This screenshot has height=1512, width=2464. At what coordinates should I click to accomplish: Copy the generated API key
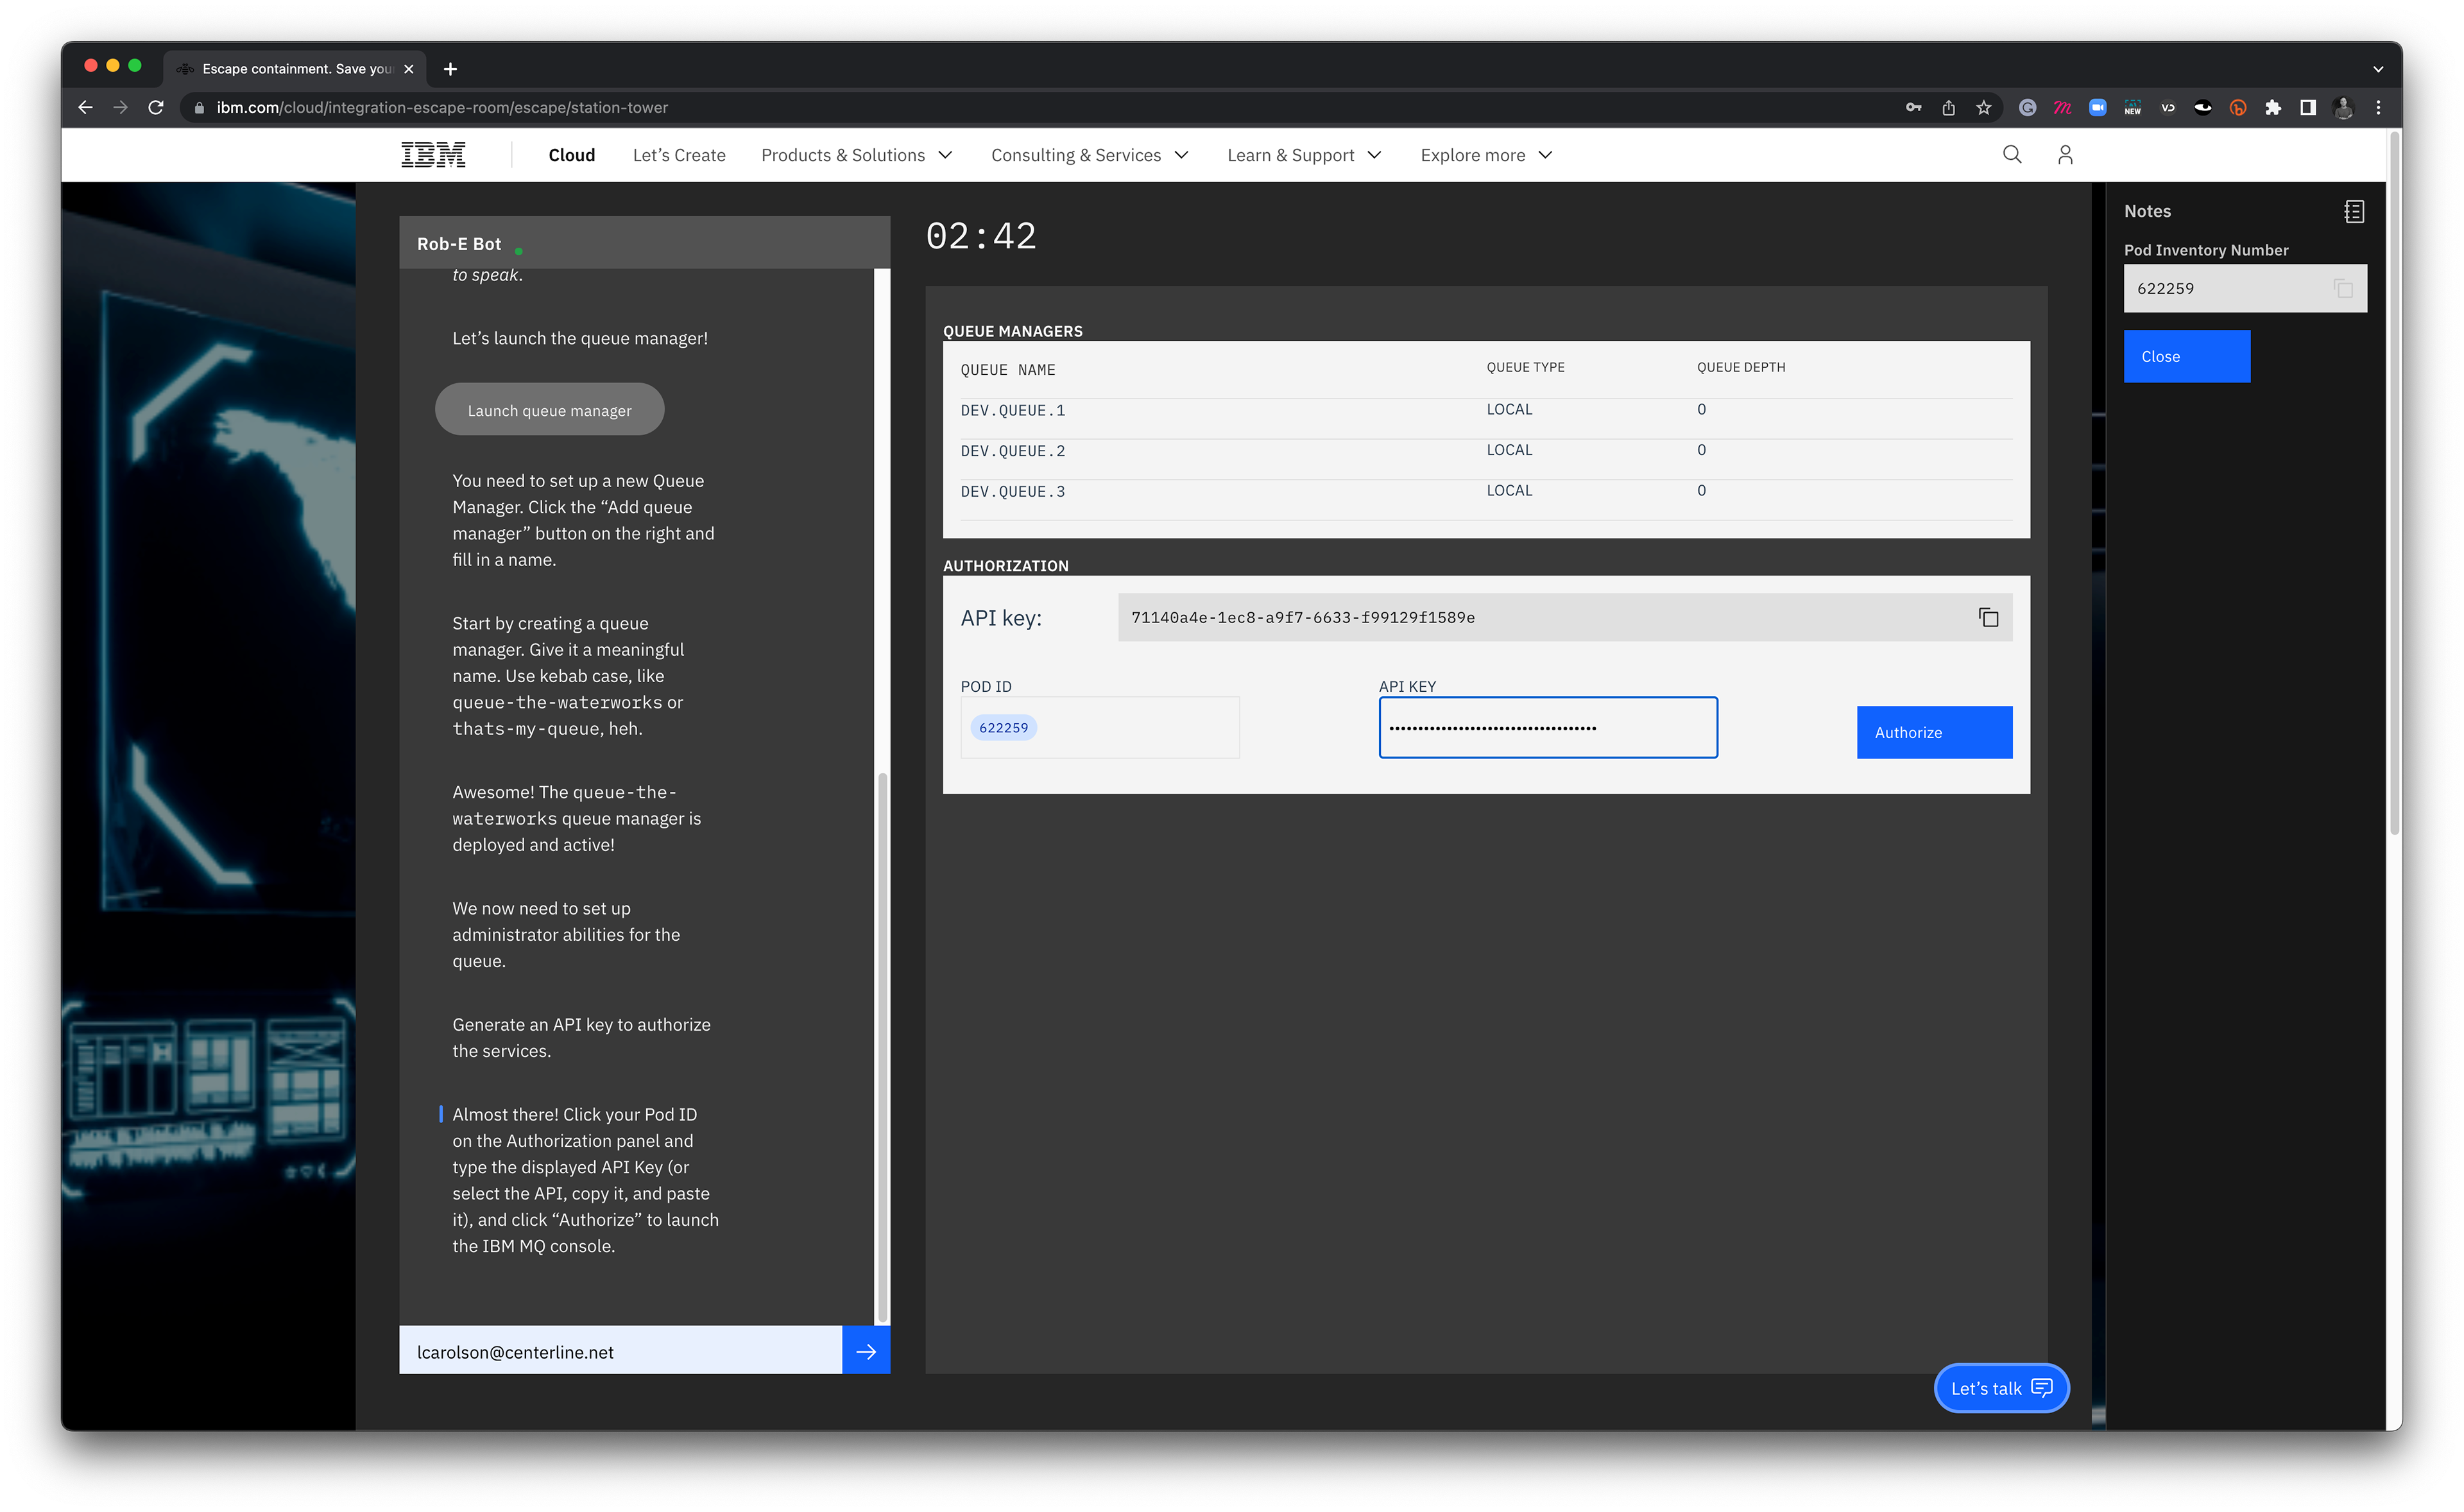coord(1988,617)
